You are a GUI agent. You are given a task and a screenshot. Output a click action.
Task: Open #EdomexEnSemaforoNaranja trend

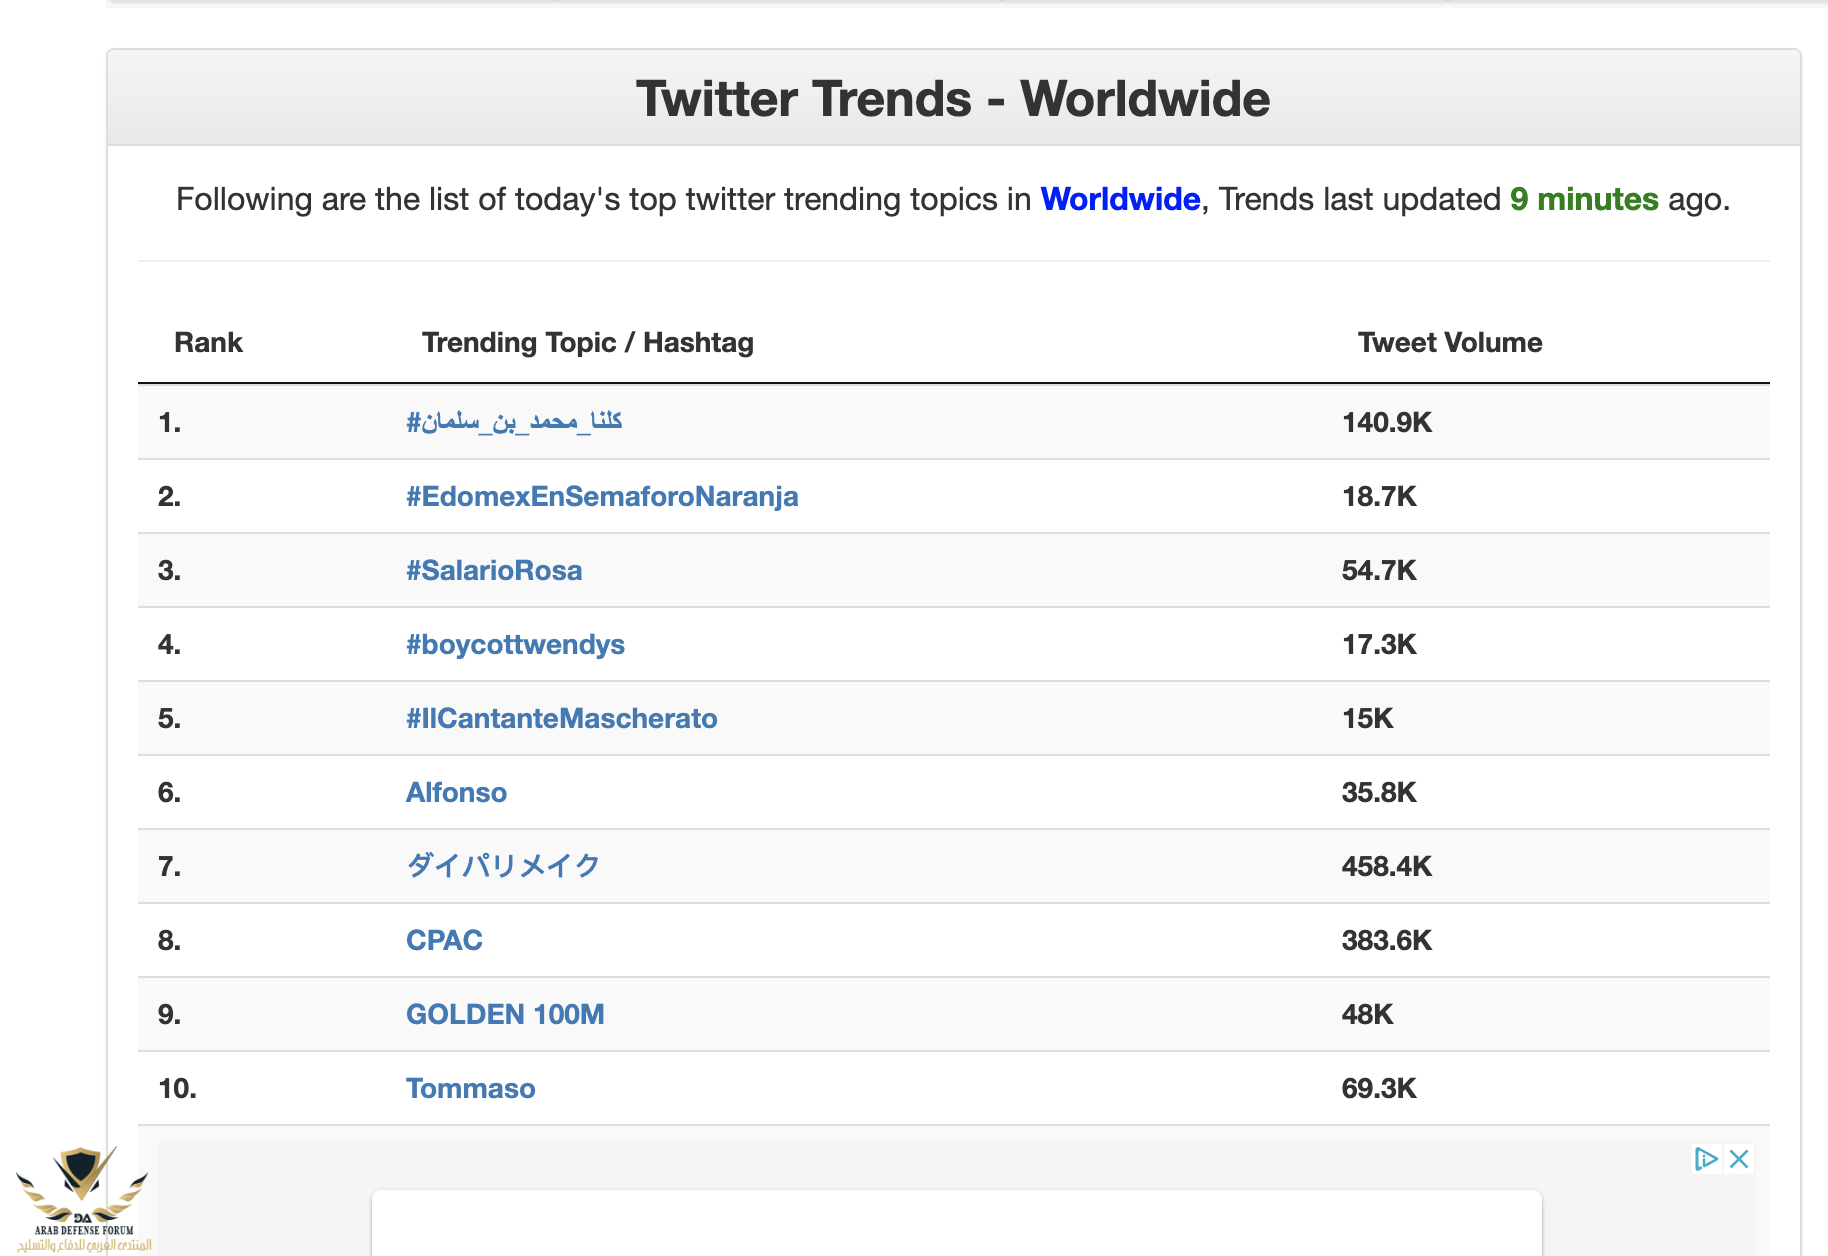(601, 496)
